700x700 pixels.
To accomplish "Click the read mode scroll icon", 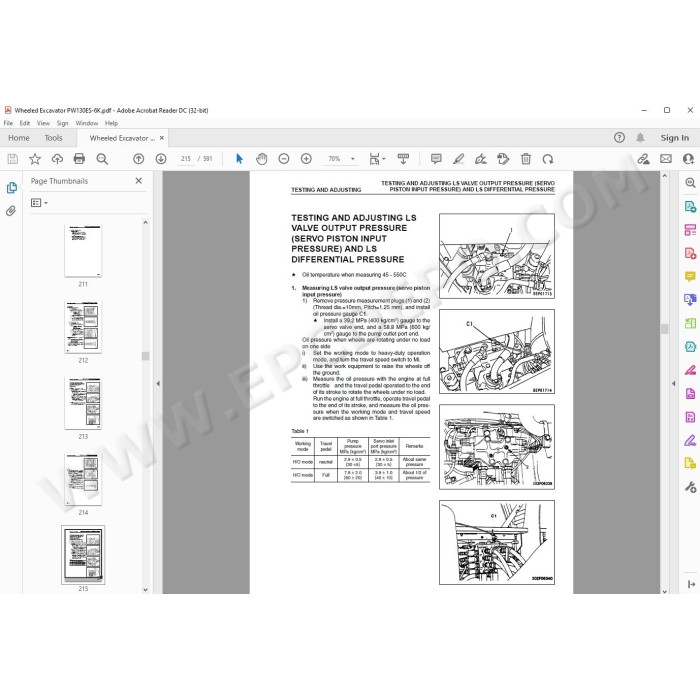I will [403, 159].
